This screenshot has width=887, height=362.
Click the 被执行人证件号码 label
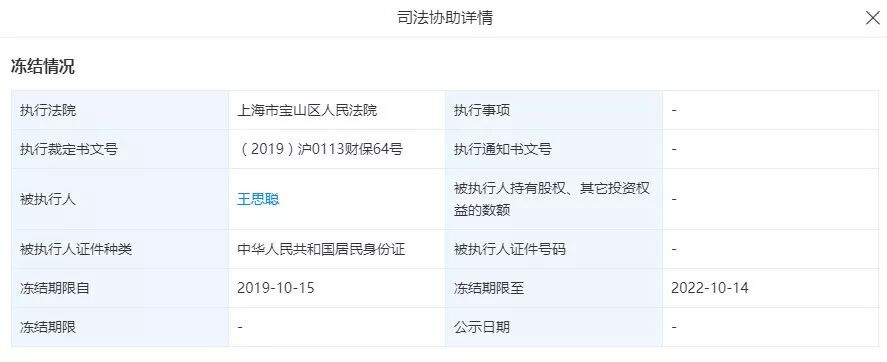510,249
